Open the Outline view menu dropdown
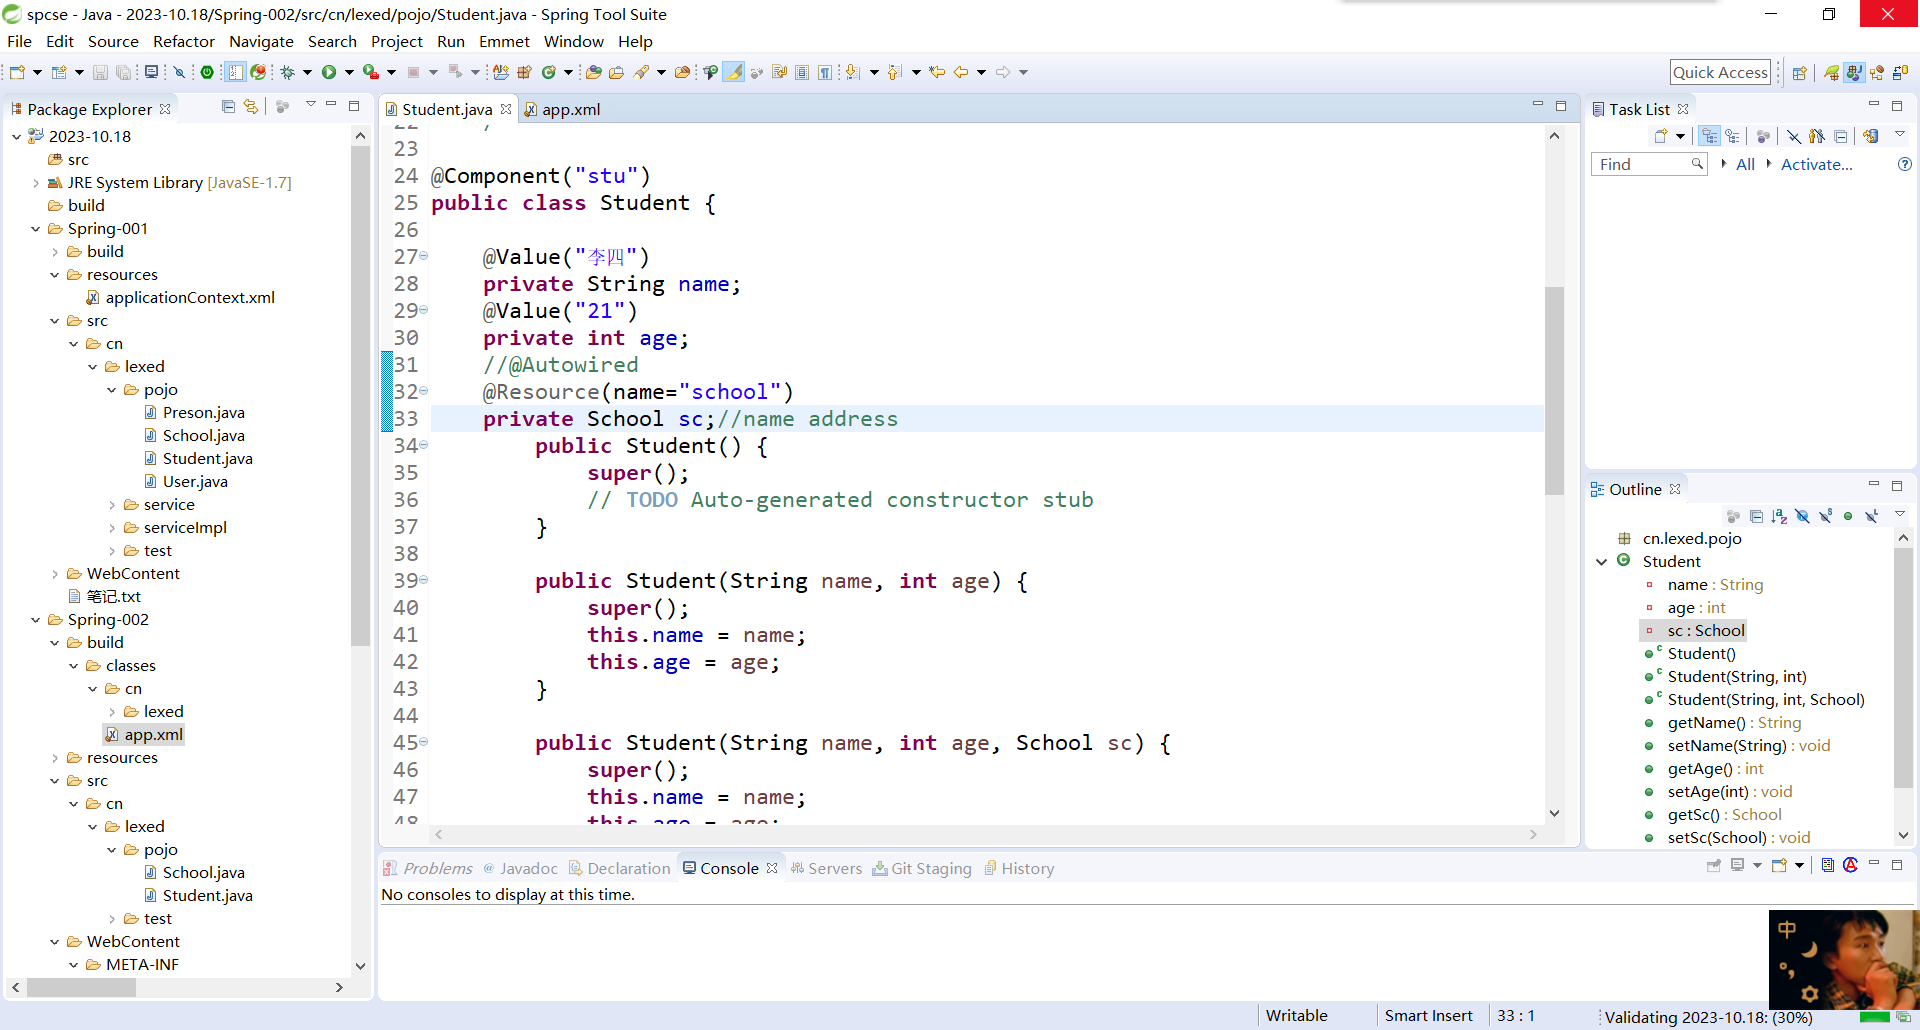This screenshot has width=1920, height=1030. coord(1900,514)
